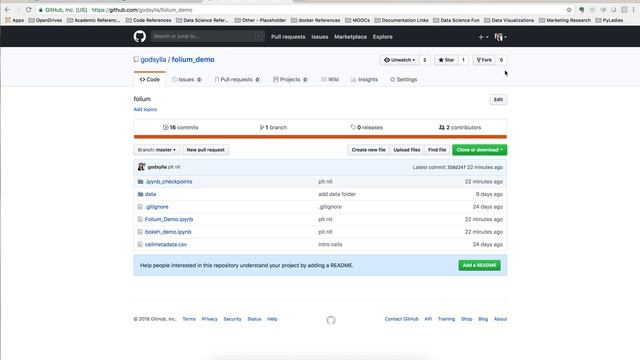Screen dimensions: 640x360
Task: Open the Insights tab
Action: coord(364,80)
